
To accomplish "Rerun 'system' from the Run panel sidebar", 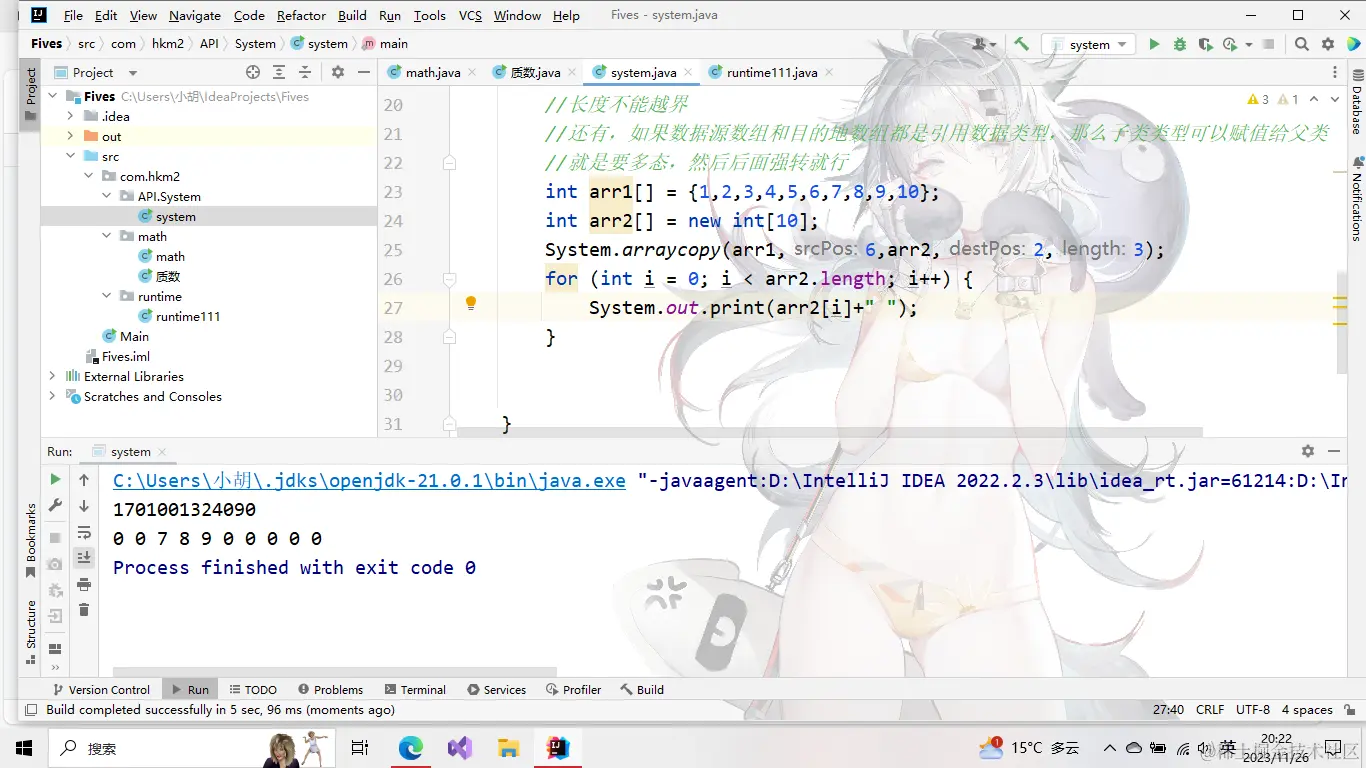I will point(56,480).
